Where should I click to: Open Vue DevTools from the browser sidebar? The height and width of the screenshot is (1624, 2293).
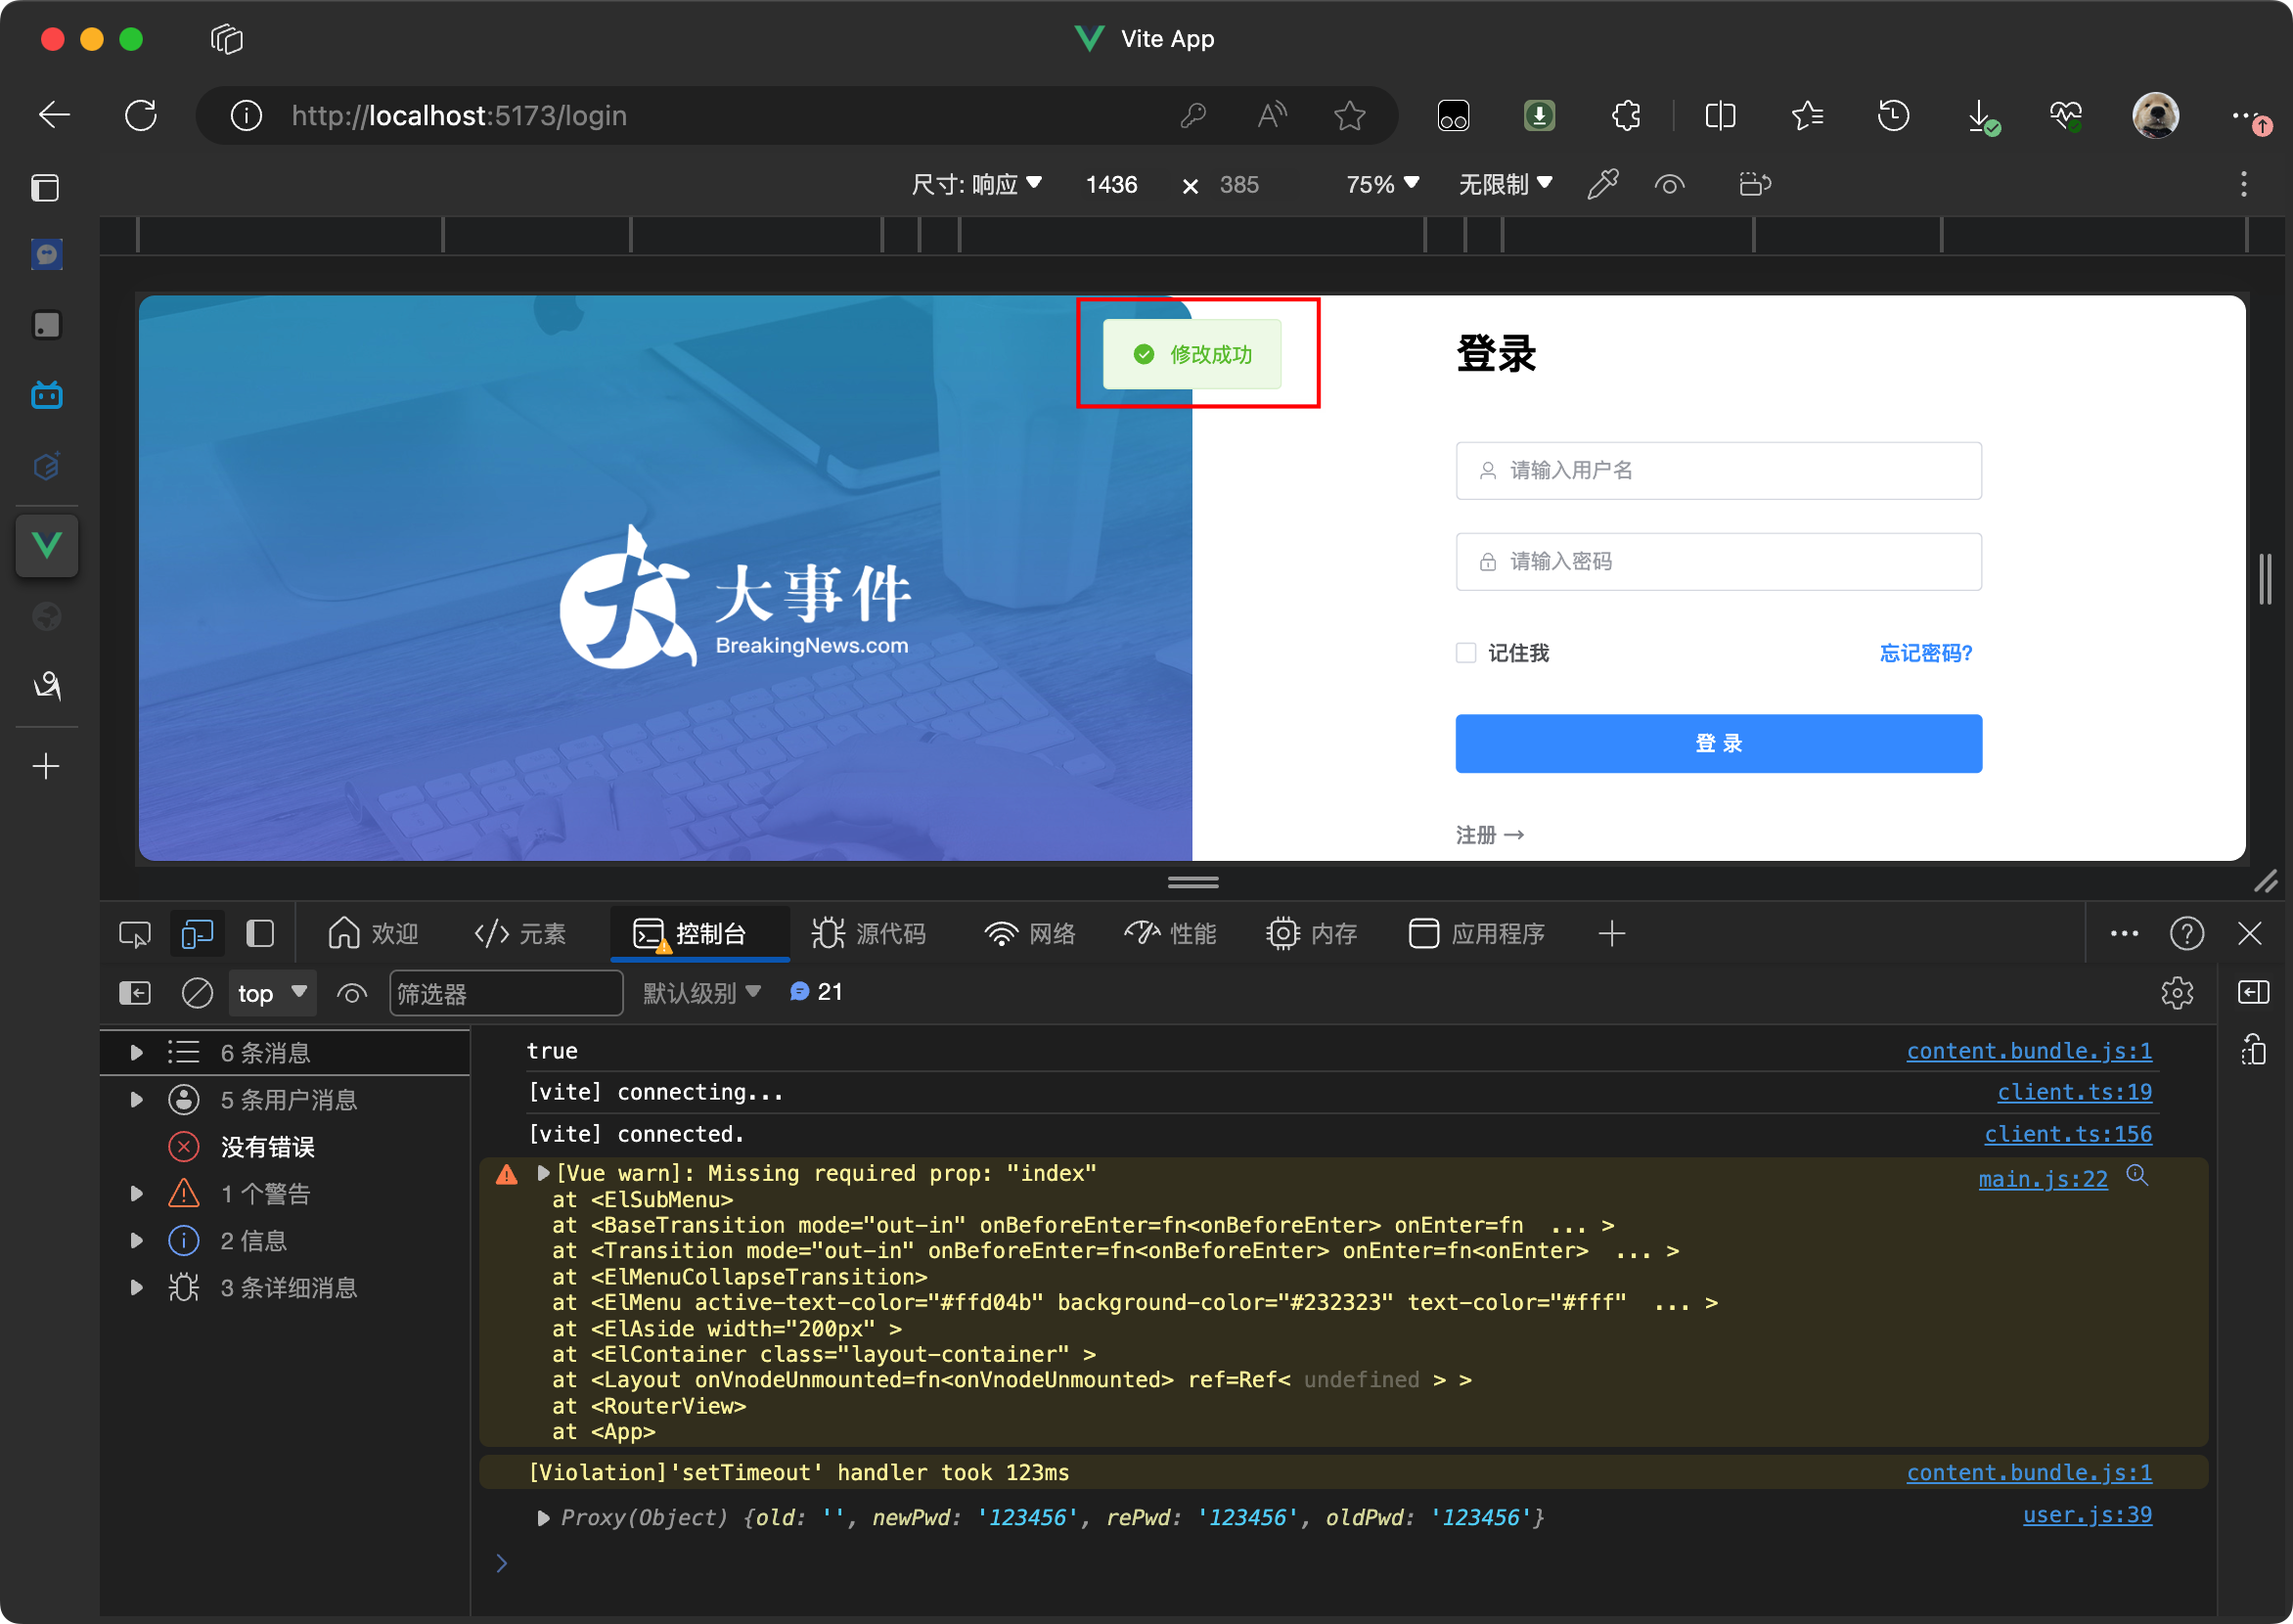[x=46, y=546]
